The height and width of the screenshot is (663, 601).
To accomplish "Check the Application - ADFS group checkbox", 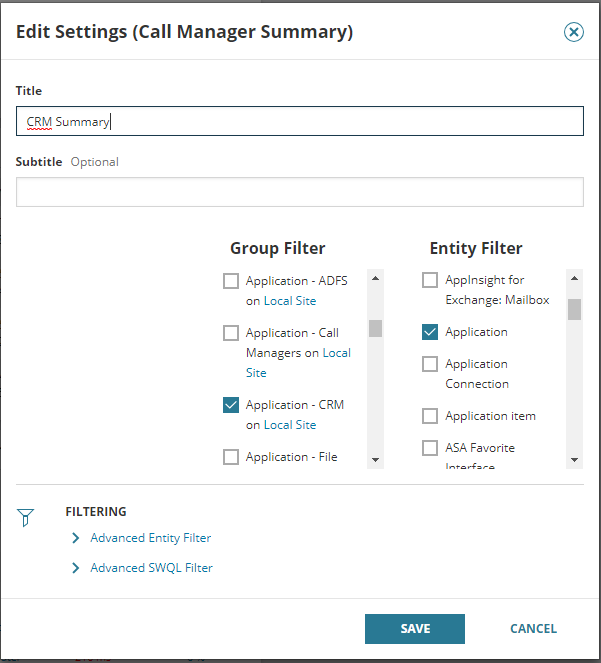I will 231,281.
